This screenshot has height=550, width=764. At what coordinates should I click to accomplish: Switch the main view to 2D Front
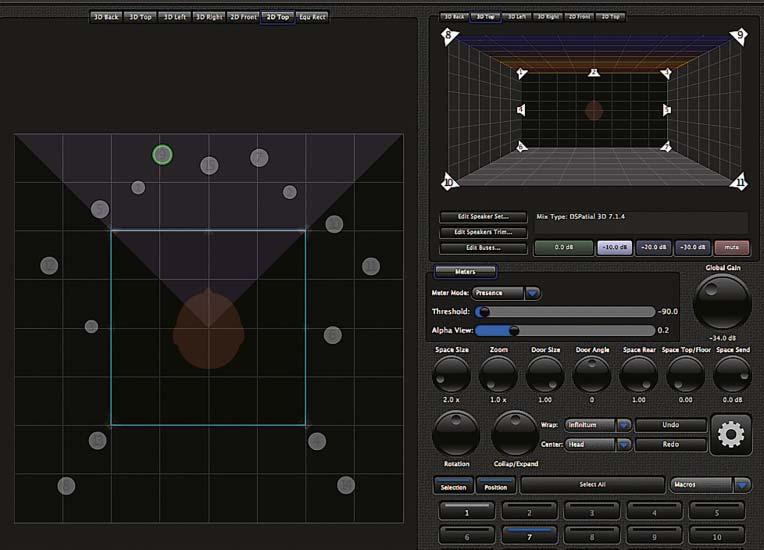[243, 17]
